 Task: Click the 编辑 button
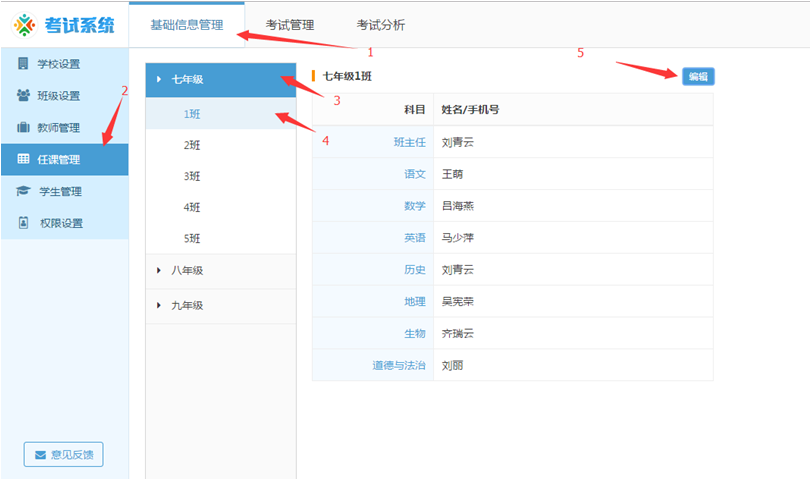pos(698,77)
